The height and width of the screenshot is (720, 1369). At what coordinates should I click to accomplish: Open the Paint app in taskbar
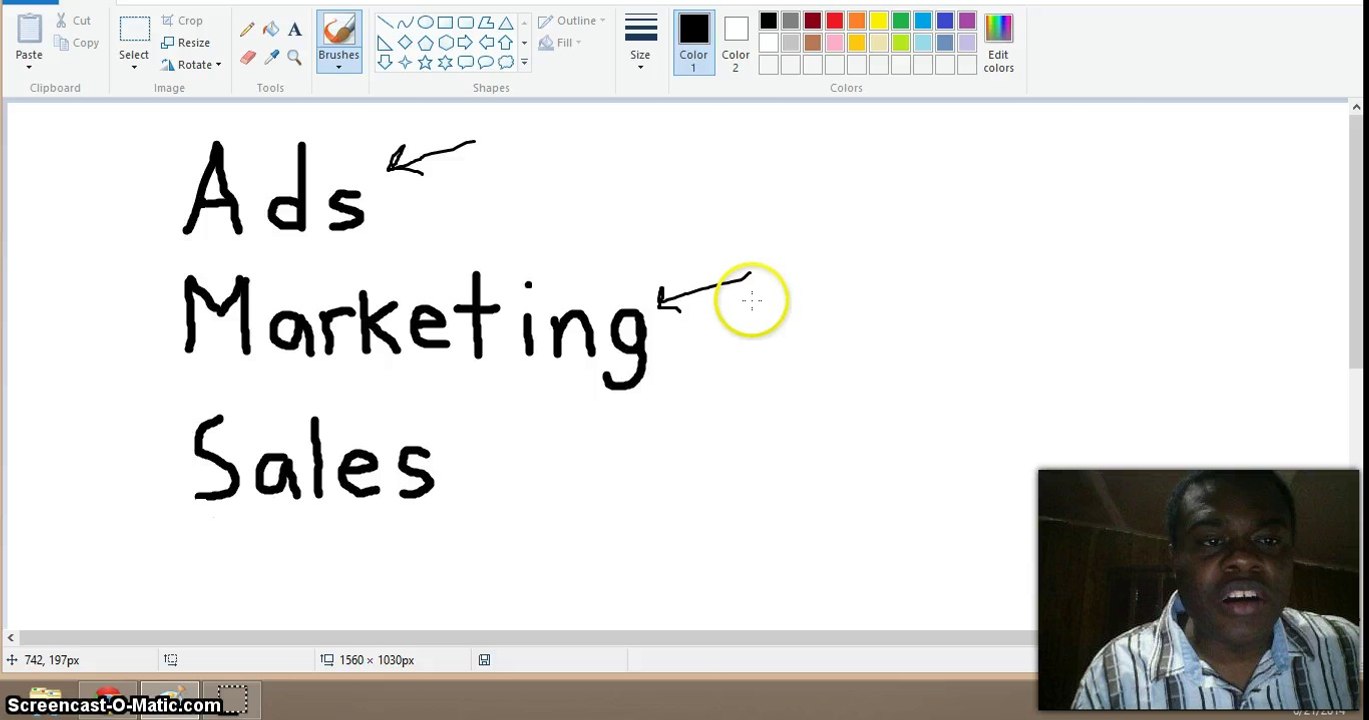pyautogui.click(x=170, y=698)
